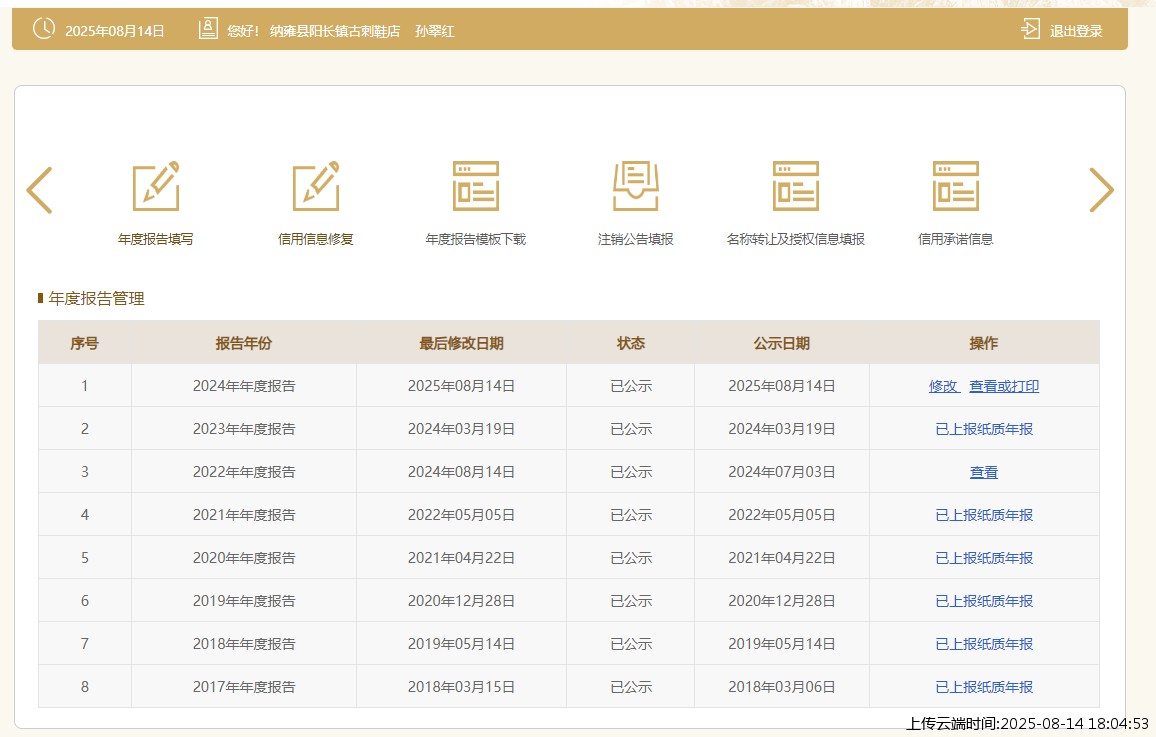Click 已上报纸质年报 in 2020 row
The height and width of the screenshot is (737, 1156).
pos(983,558)
